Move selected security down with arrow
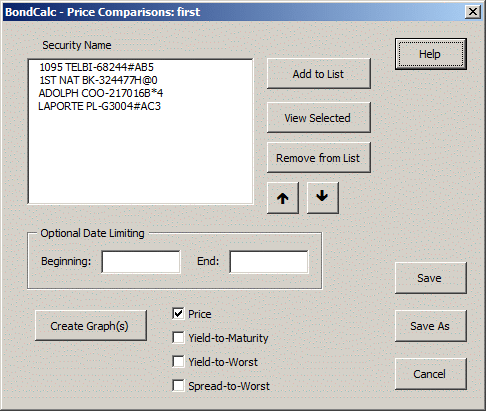The image size is (486, 411). pyautogui.click(x=323, y=198)
